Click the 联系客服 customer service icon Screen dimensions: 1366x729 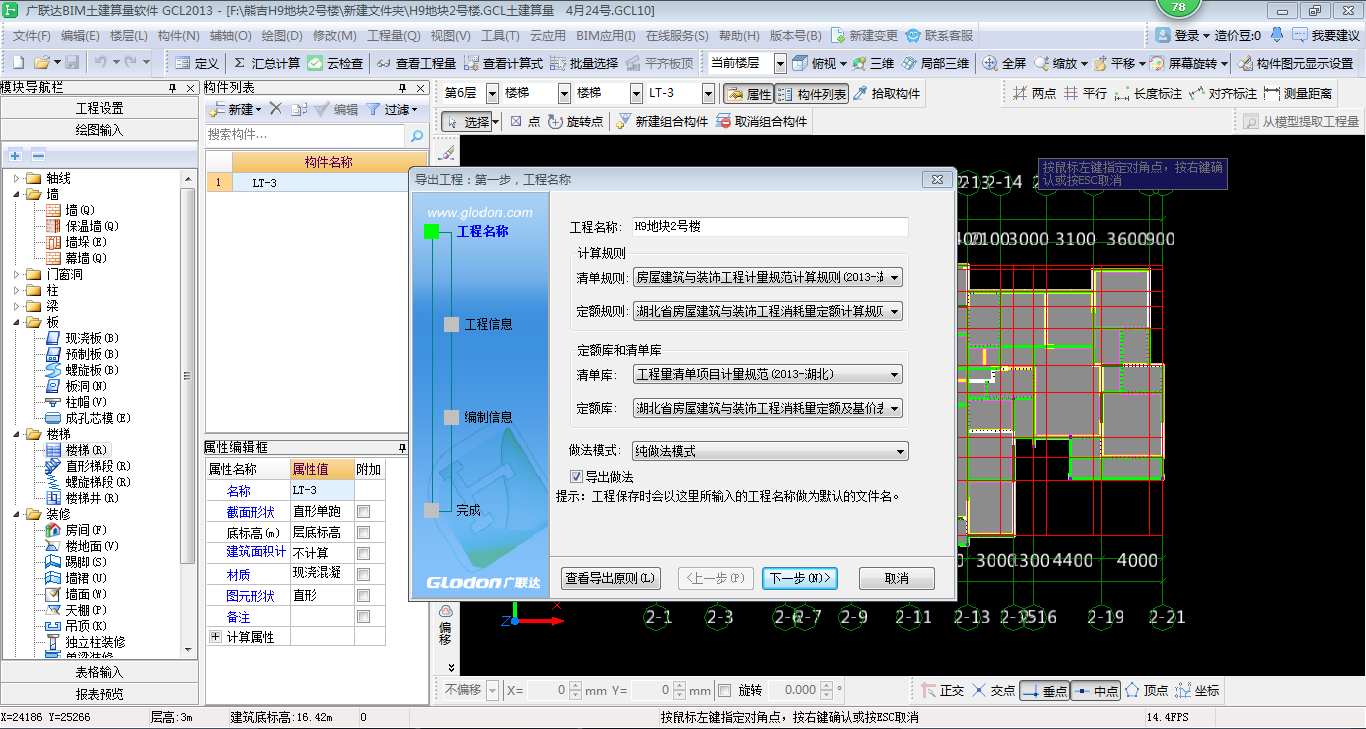[x=939, y=35]
